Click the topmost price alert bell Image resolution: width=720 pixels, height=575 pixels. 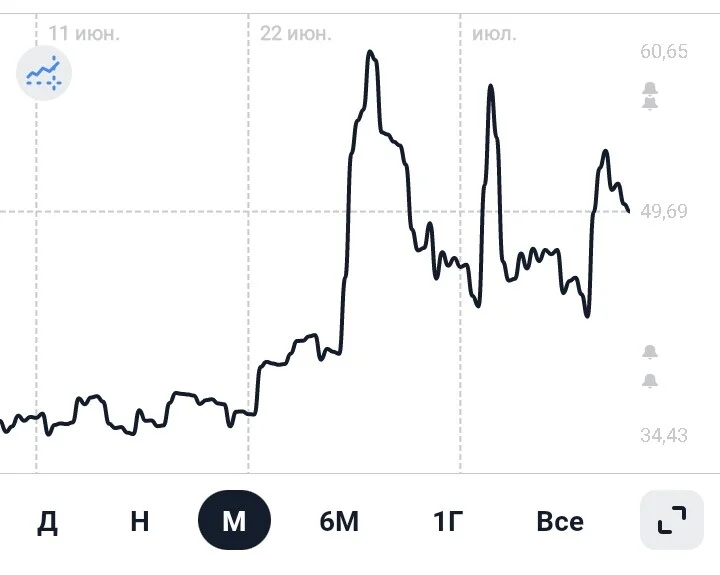(x=650, y=89)
